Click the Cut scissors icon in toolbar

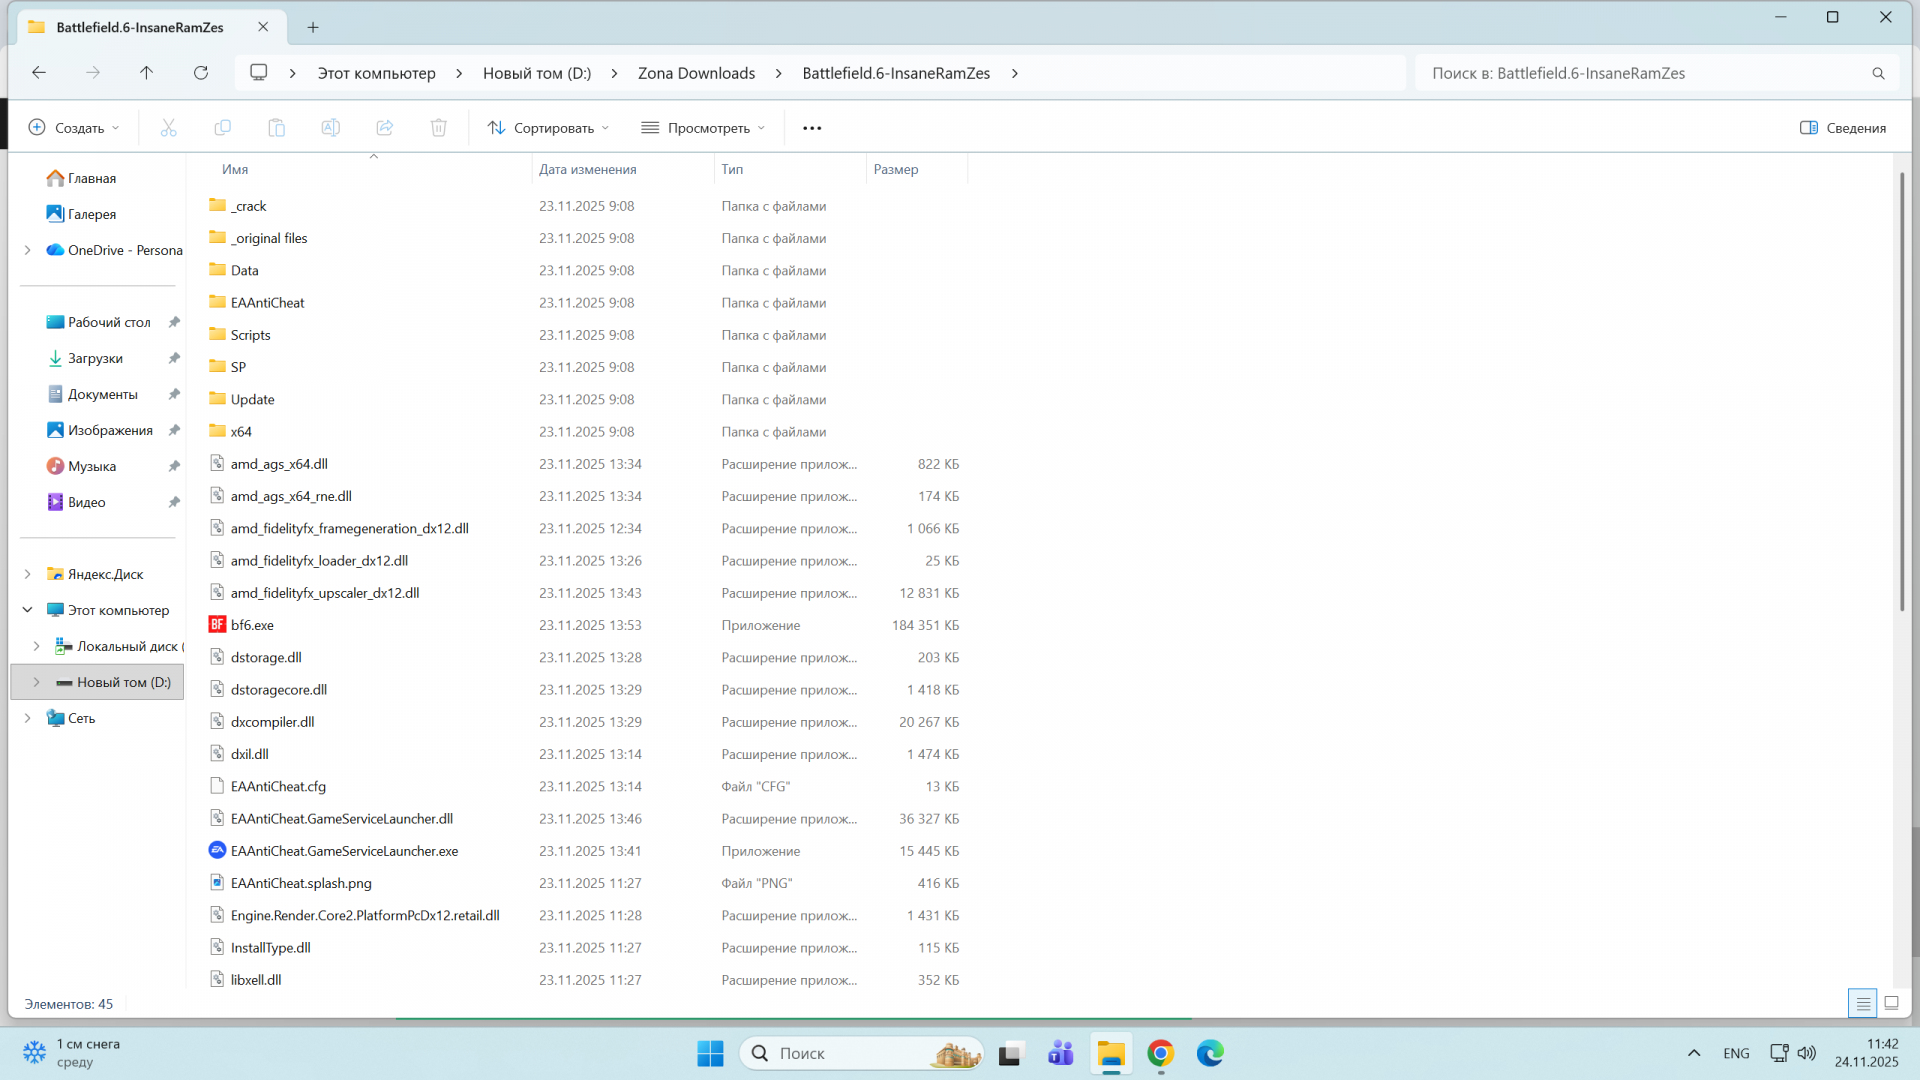pyautogui.click(x=168, y=128)
